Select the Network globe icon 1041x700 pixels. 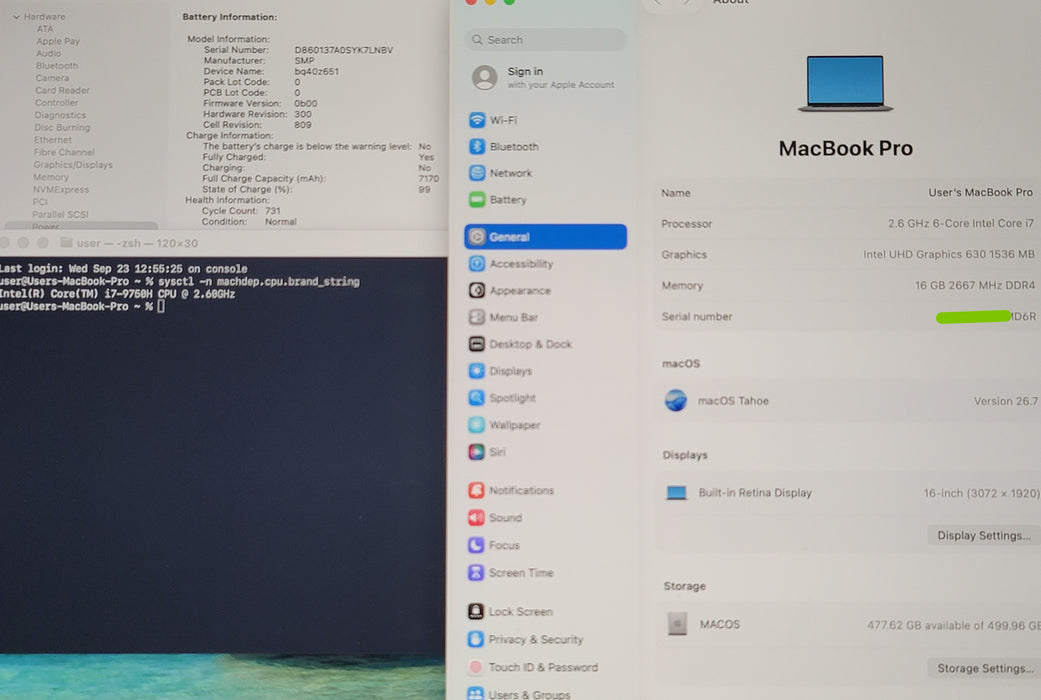[x=477, y=173]
